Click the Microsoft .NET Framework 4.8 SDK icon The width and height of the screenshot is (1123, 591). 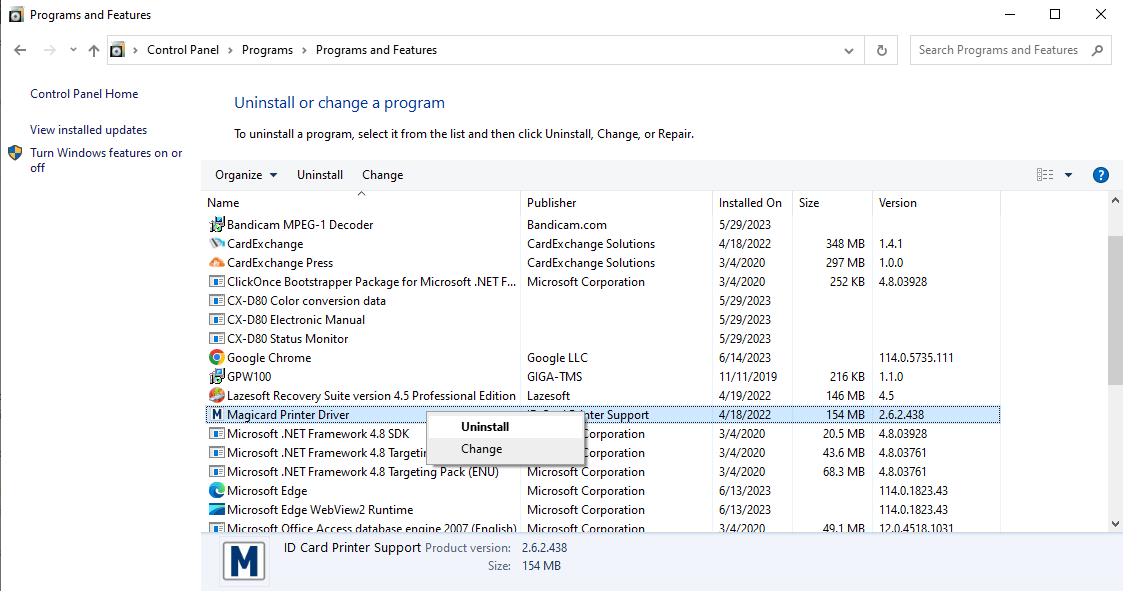click(x=216, y=433)
